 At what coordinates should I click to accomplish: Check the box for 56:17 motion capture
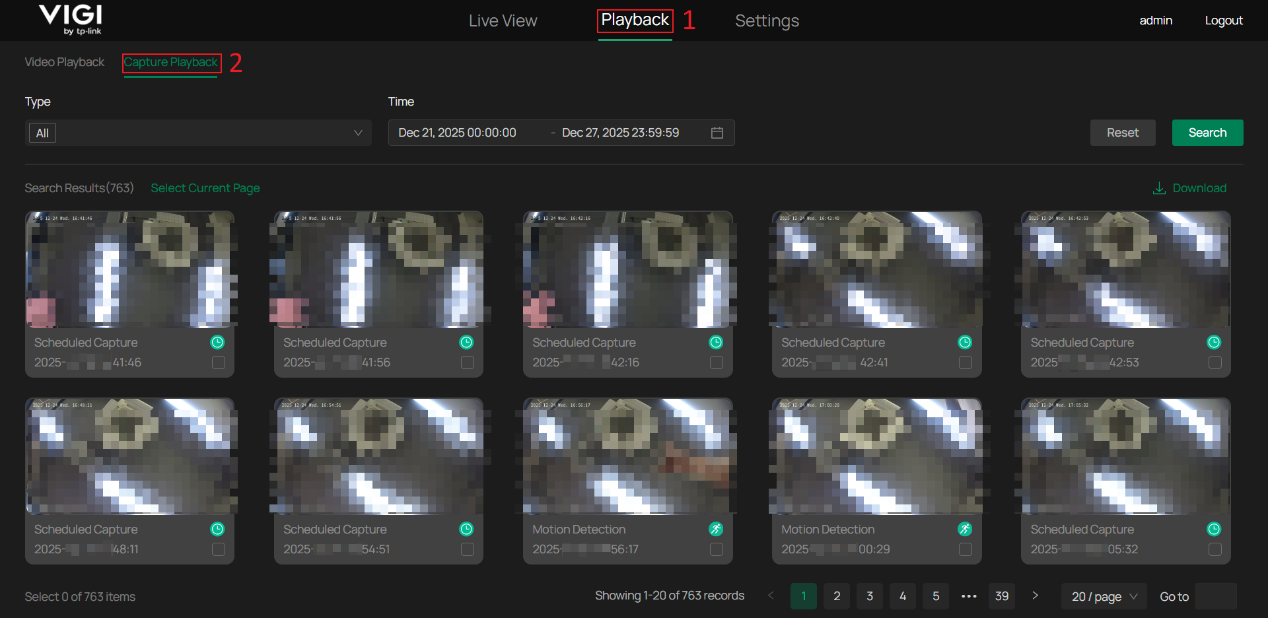pos(716,550)
